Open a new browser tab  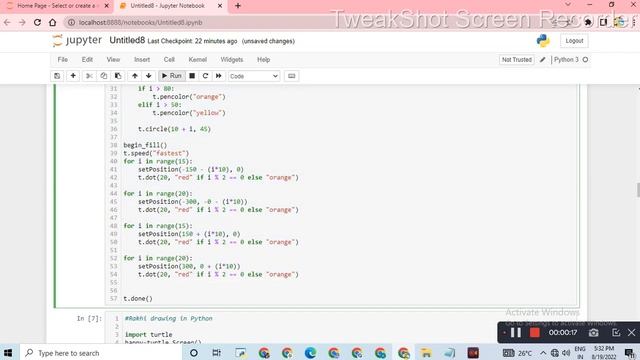coord(238,6)
